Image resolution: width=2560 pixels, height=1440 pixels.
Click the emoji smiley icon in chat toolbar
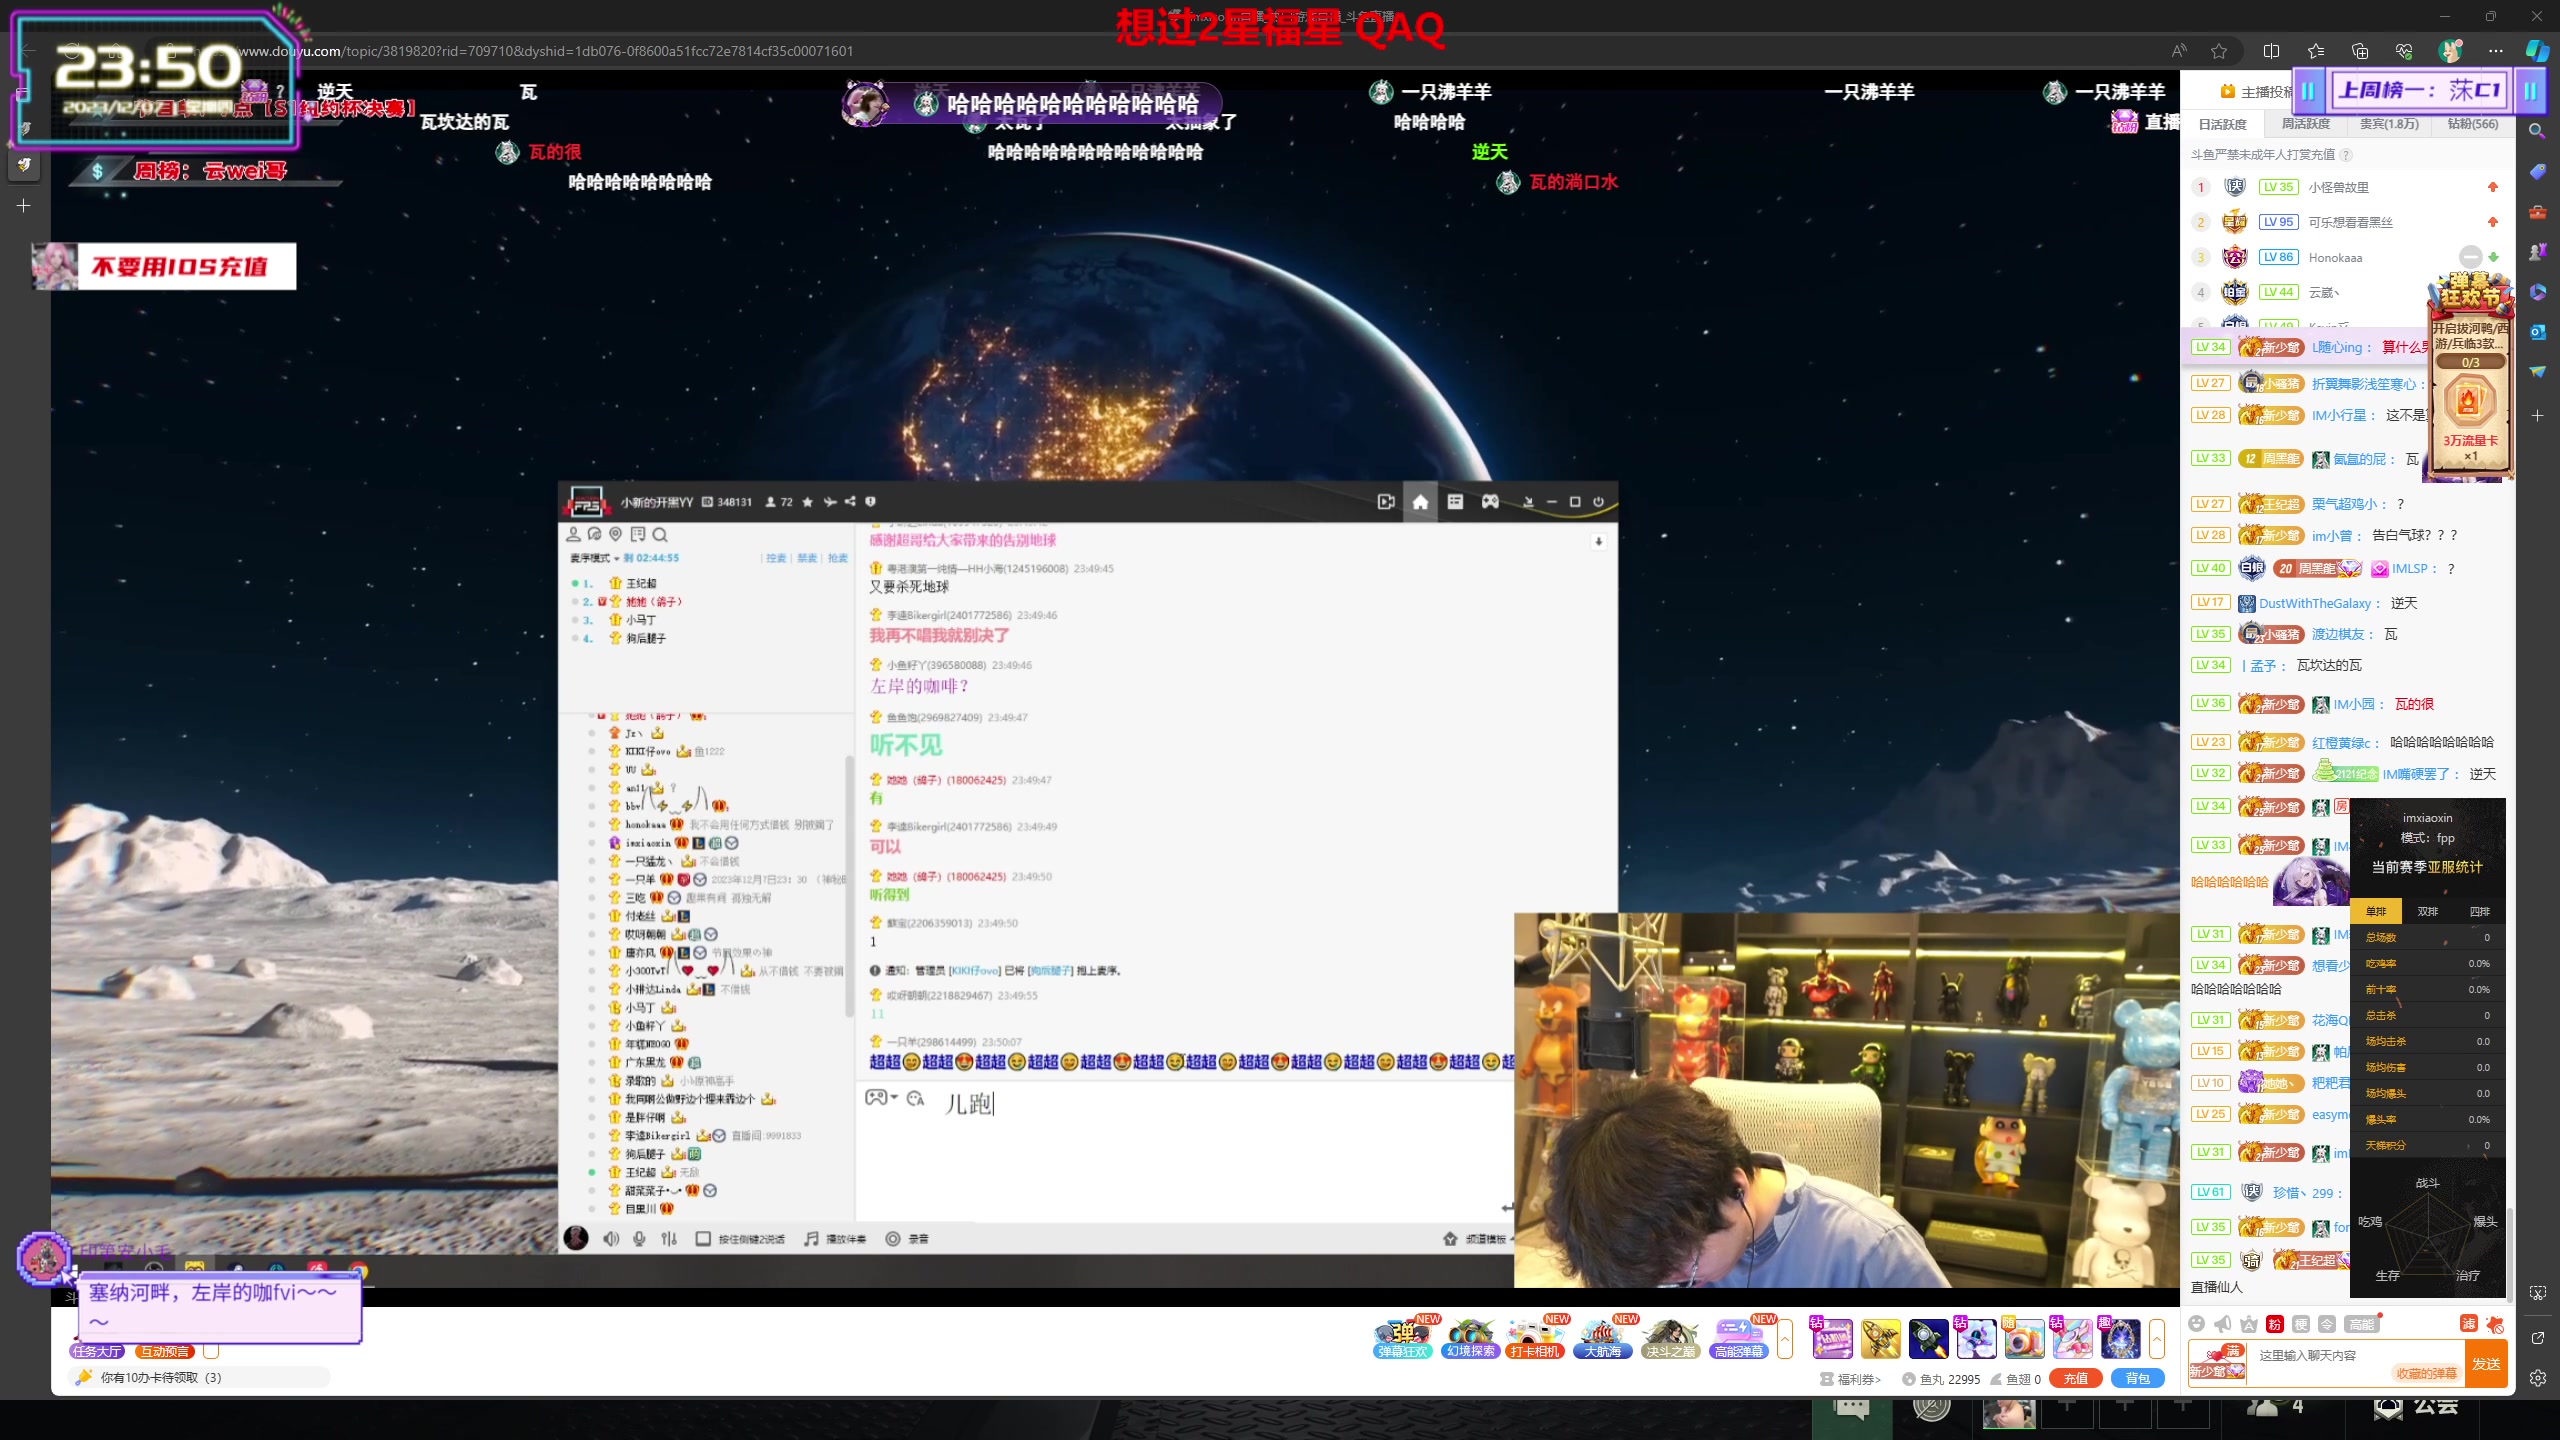[x=2196, y=1324]
